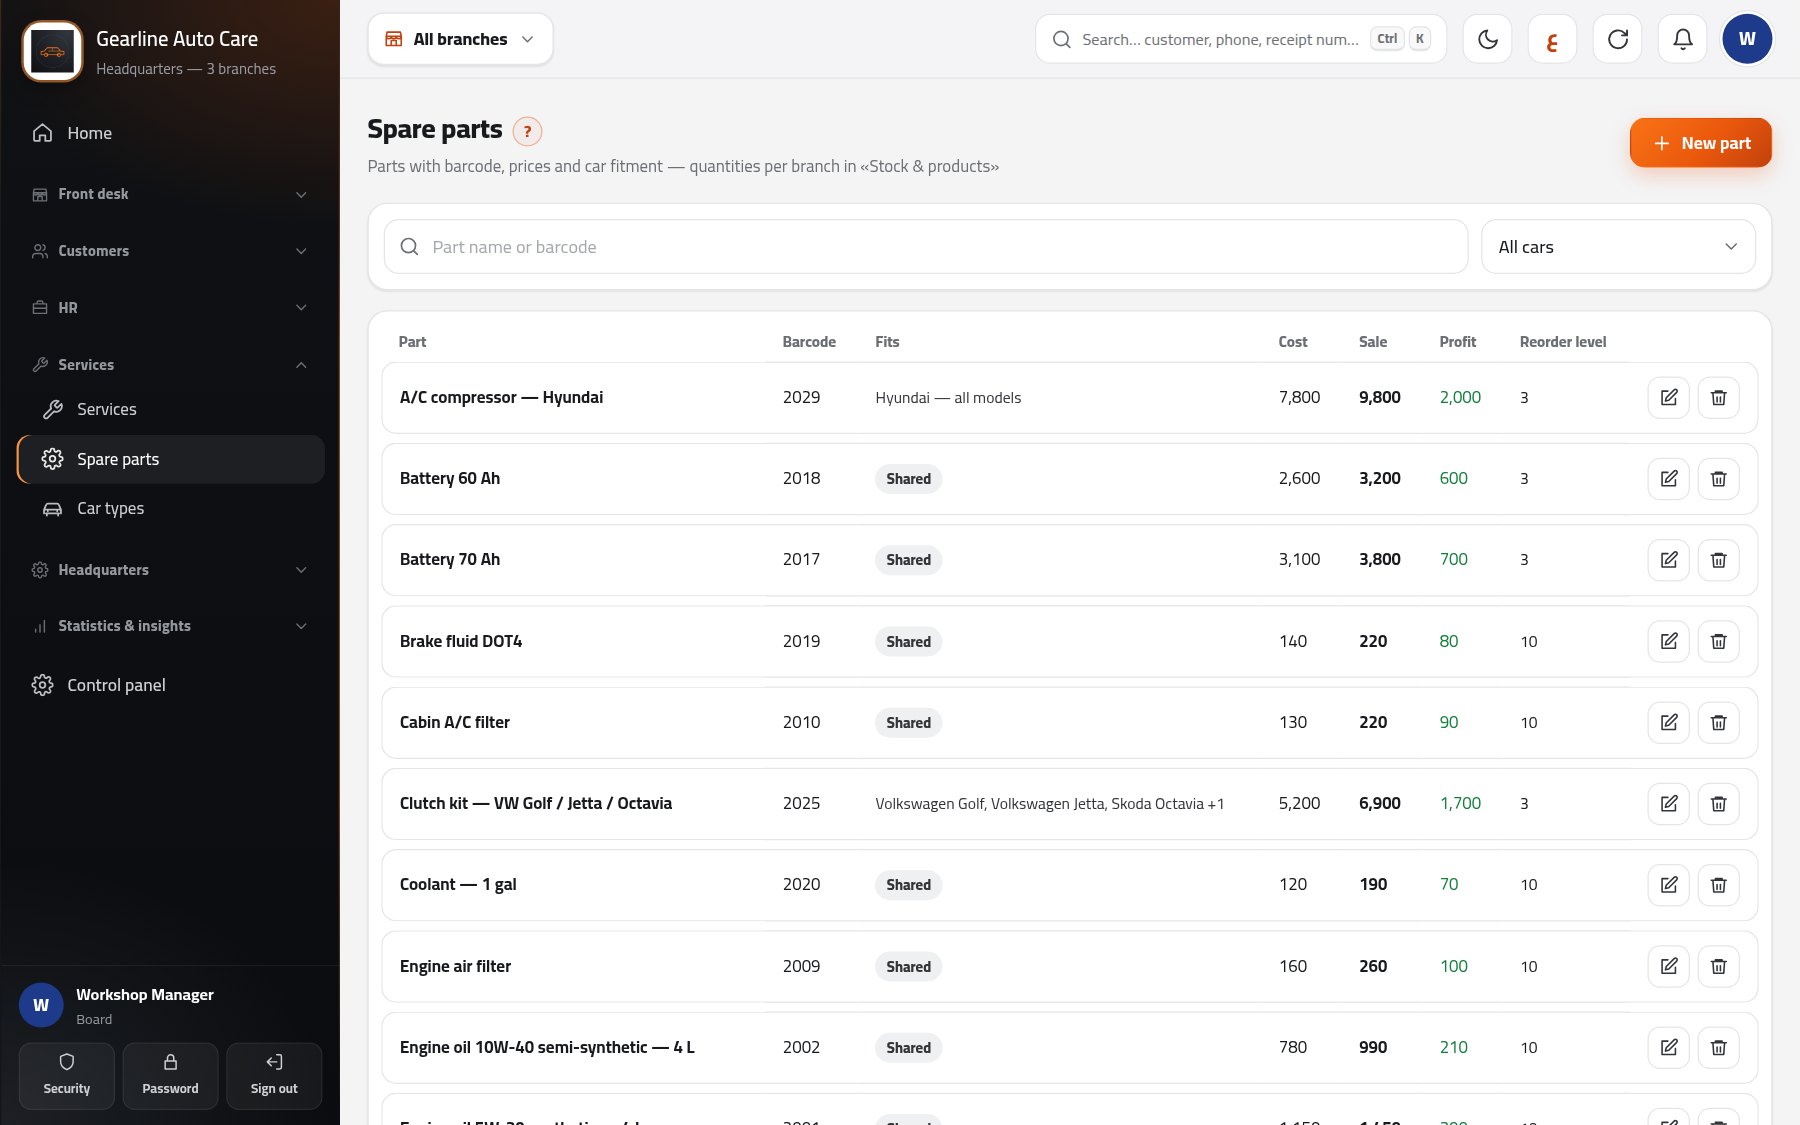Expand the Headquarters menu section

pyautogui.click(x=170, y=570)
